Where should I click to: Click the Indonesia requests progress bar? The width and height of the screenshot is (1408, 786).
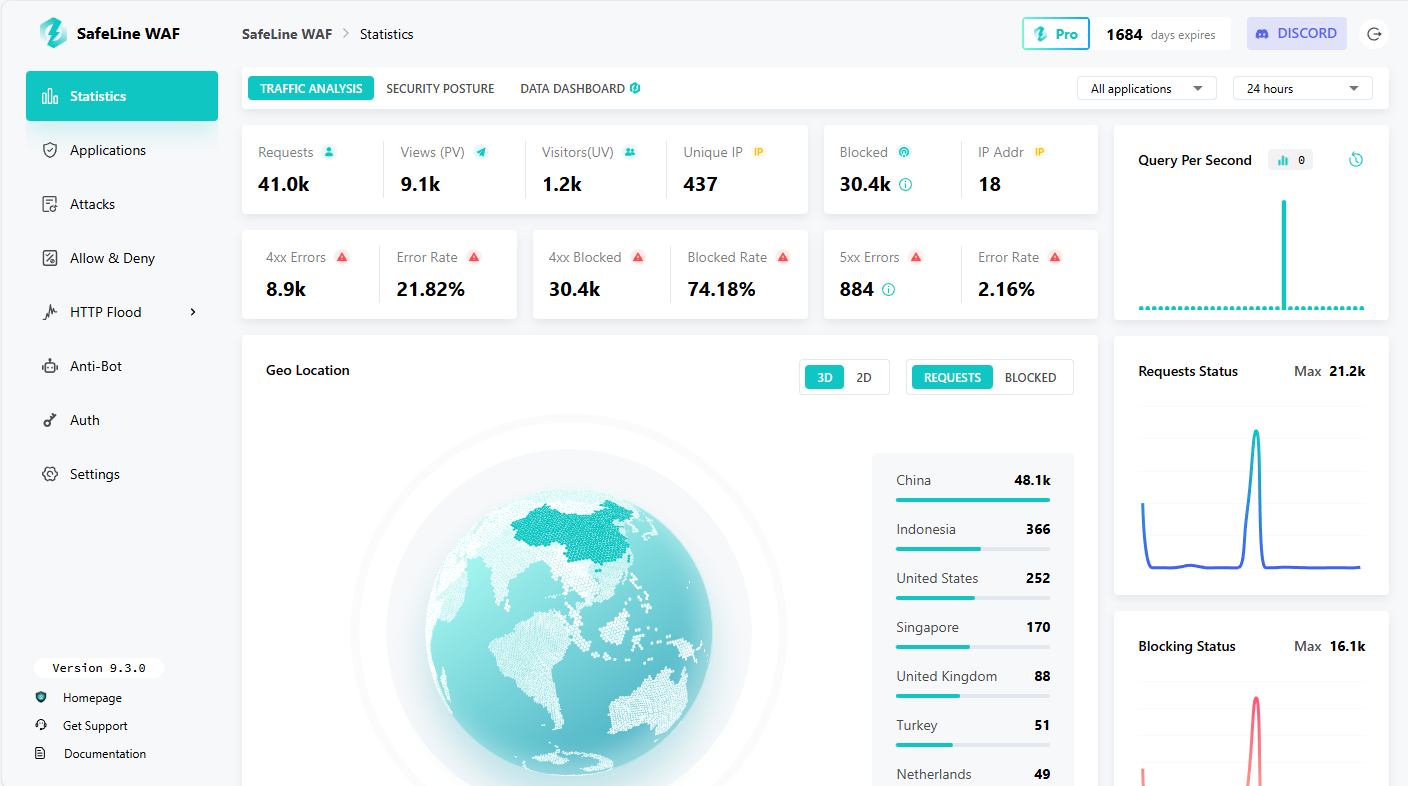coord(973,548)
